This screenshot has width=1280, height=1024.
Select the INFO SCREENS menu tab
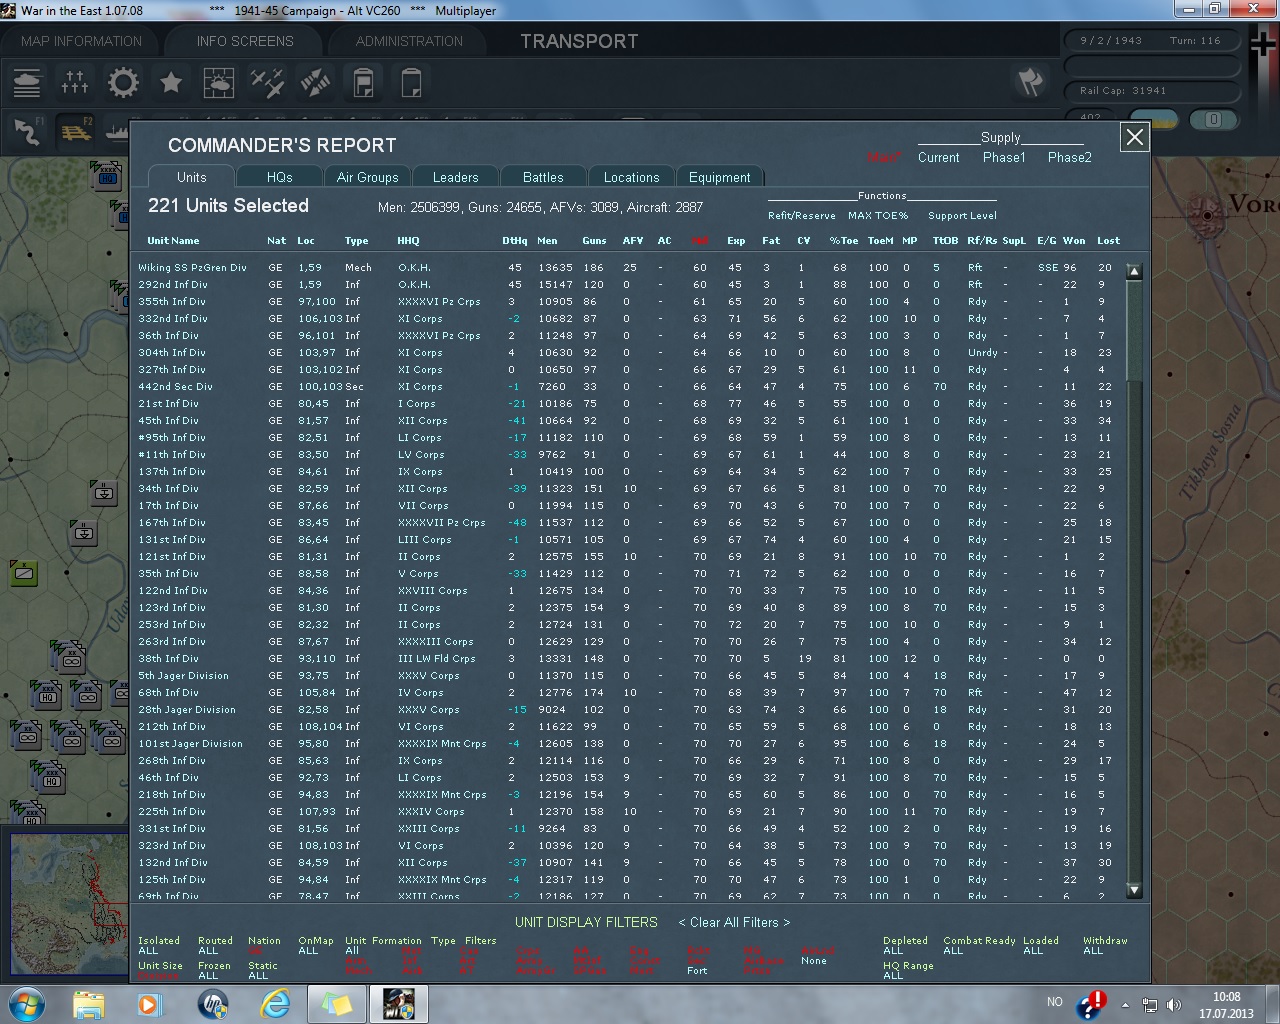(x=245, y=41)
